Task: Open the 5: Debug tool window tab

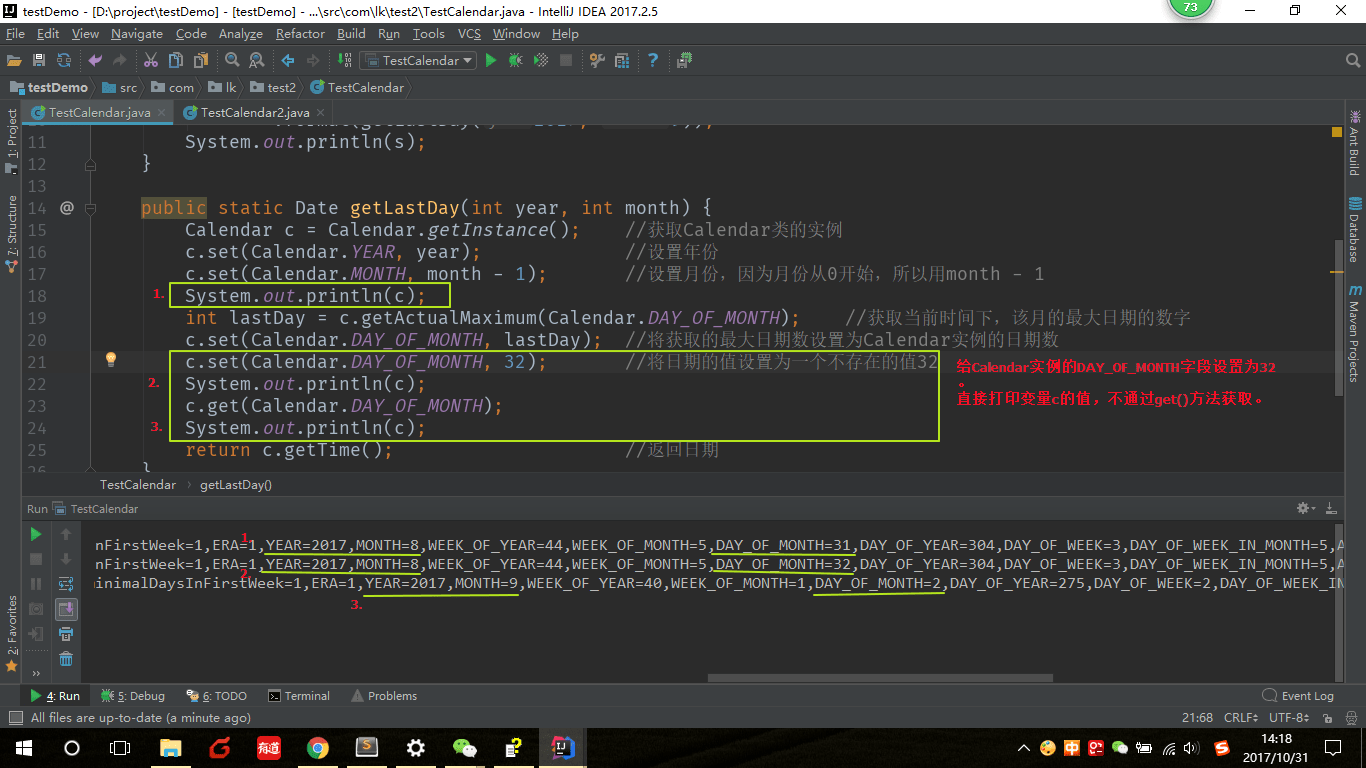Action: tap(132, 696)
